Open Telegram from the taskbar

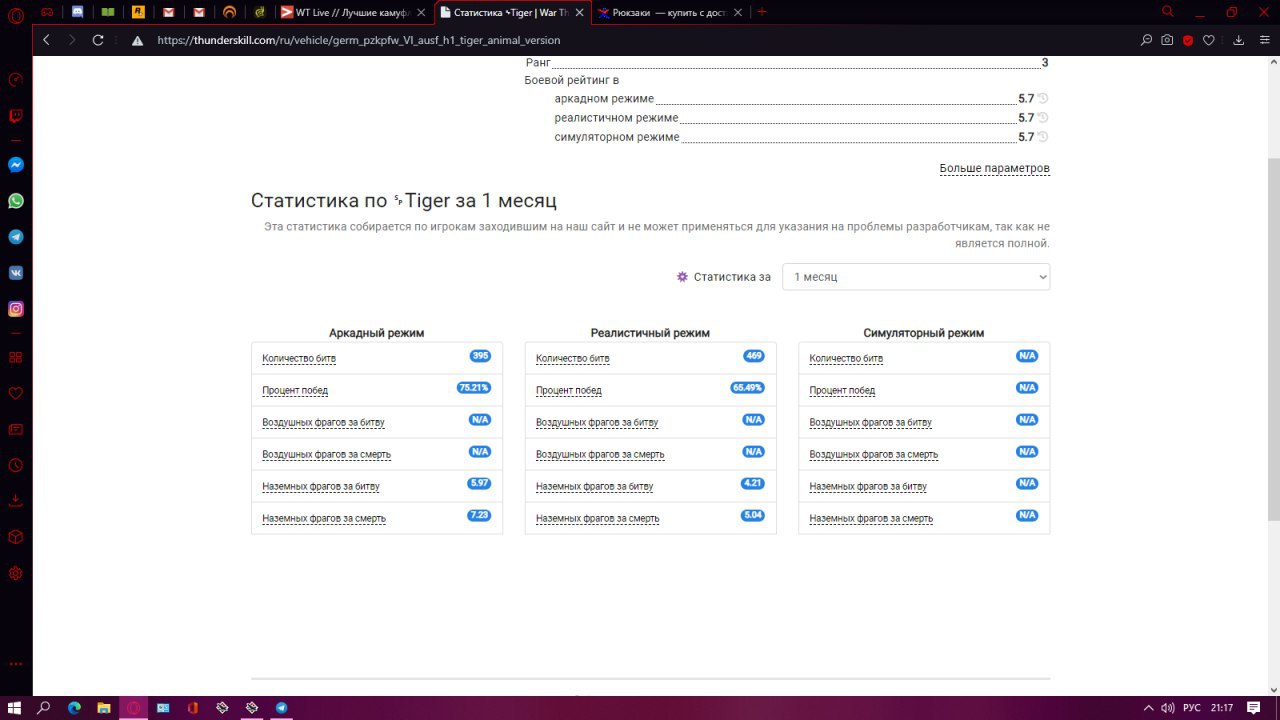[x=281, y=707]
